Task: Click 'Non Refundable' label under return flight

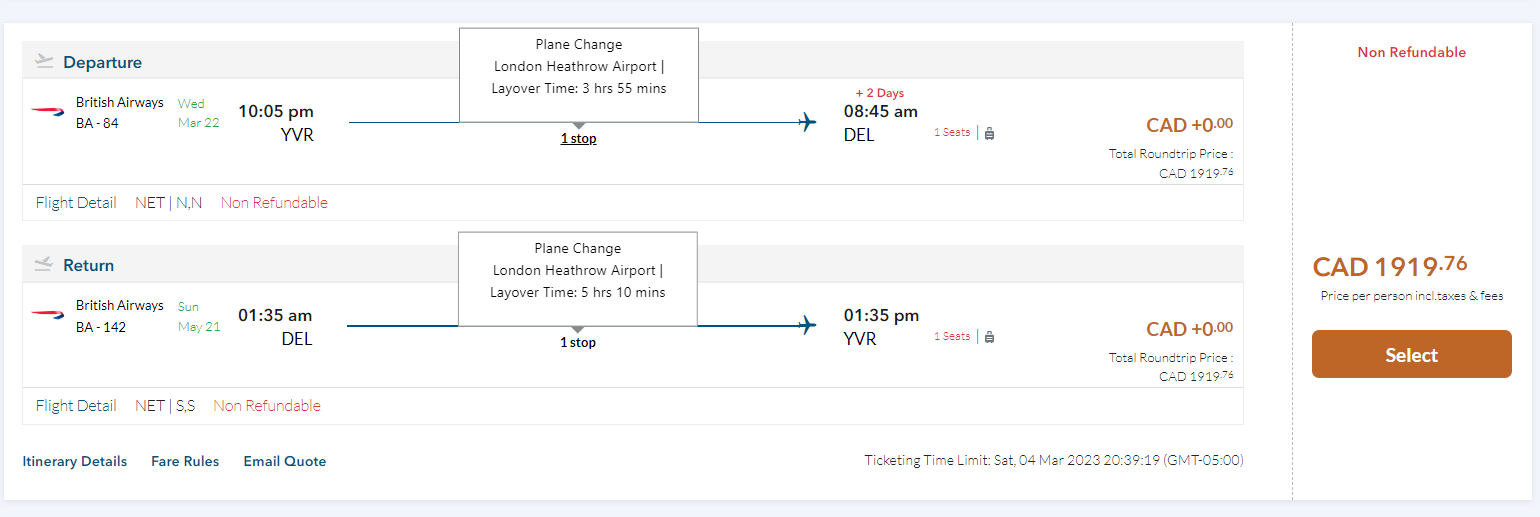Action: 267,406
